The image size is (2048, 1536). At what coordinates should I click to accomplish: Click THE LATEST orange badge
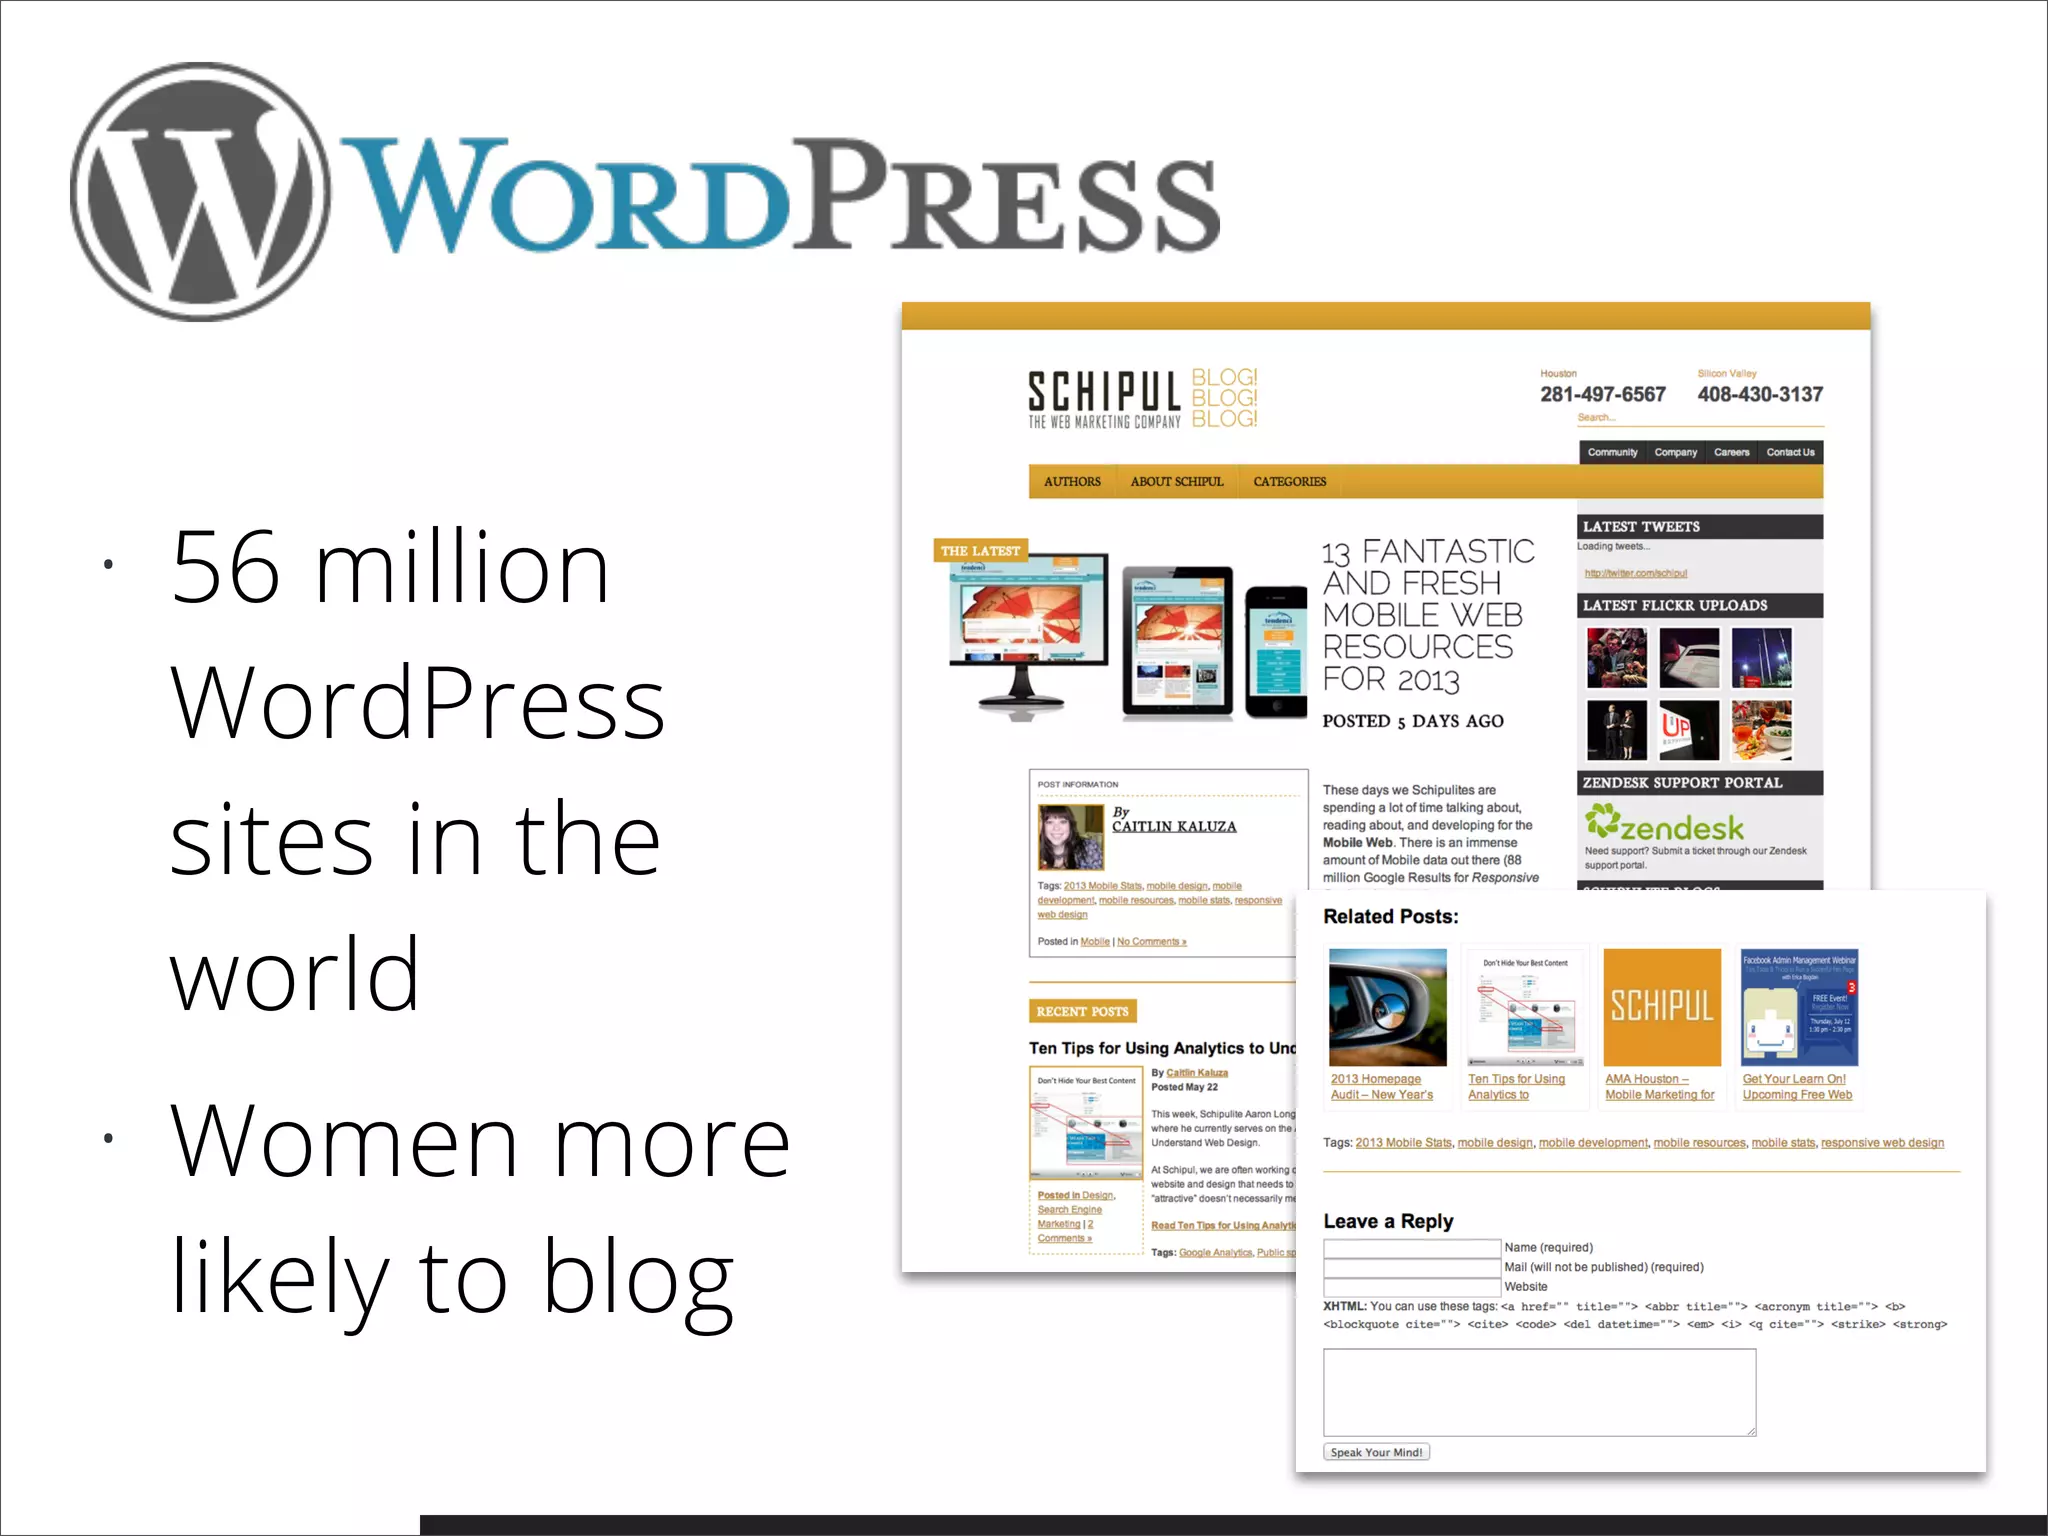click(980, 551)
